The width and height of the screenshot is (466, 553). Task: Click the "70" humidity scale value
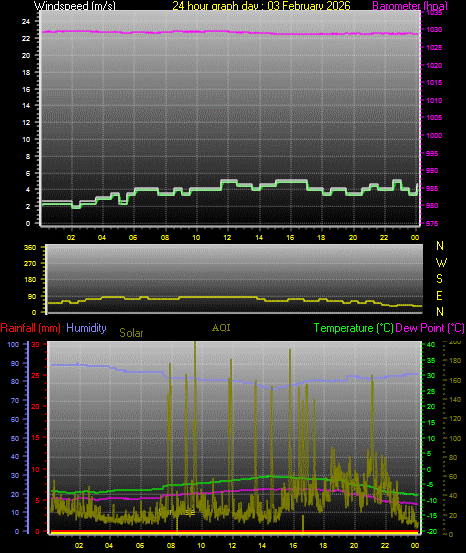click(15, 401)
